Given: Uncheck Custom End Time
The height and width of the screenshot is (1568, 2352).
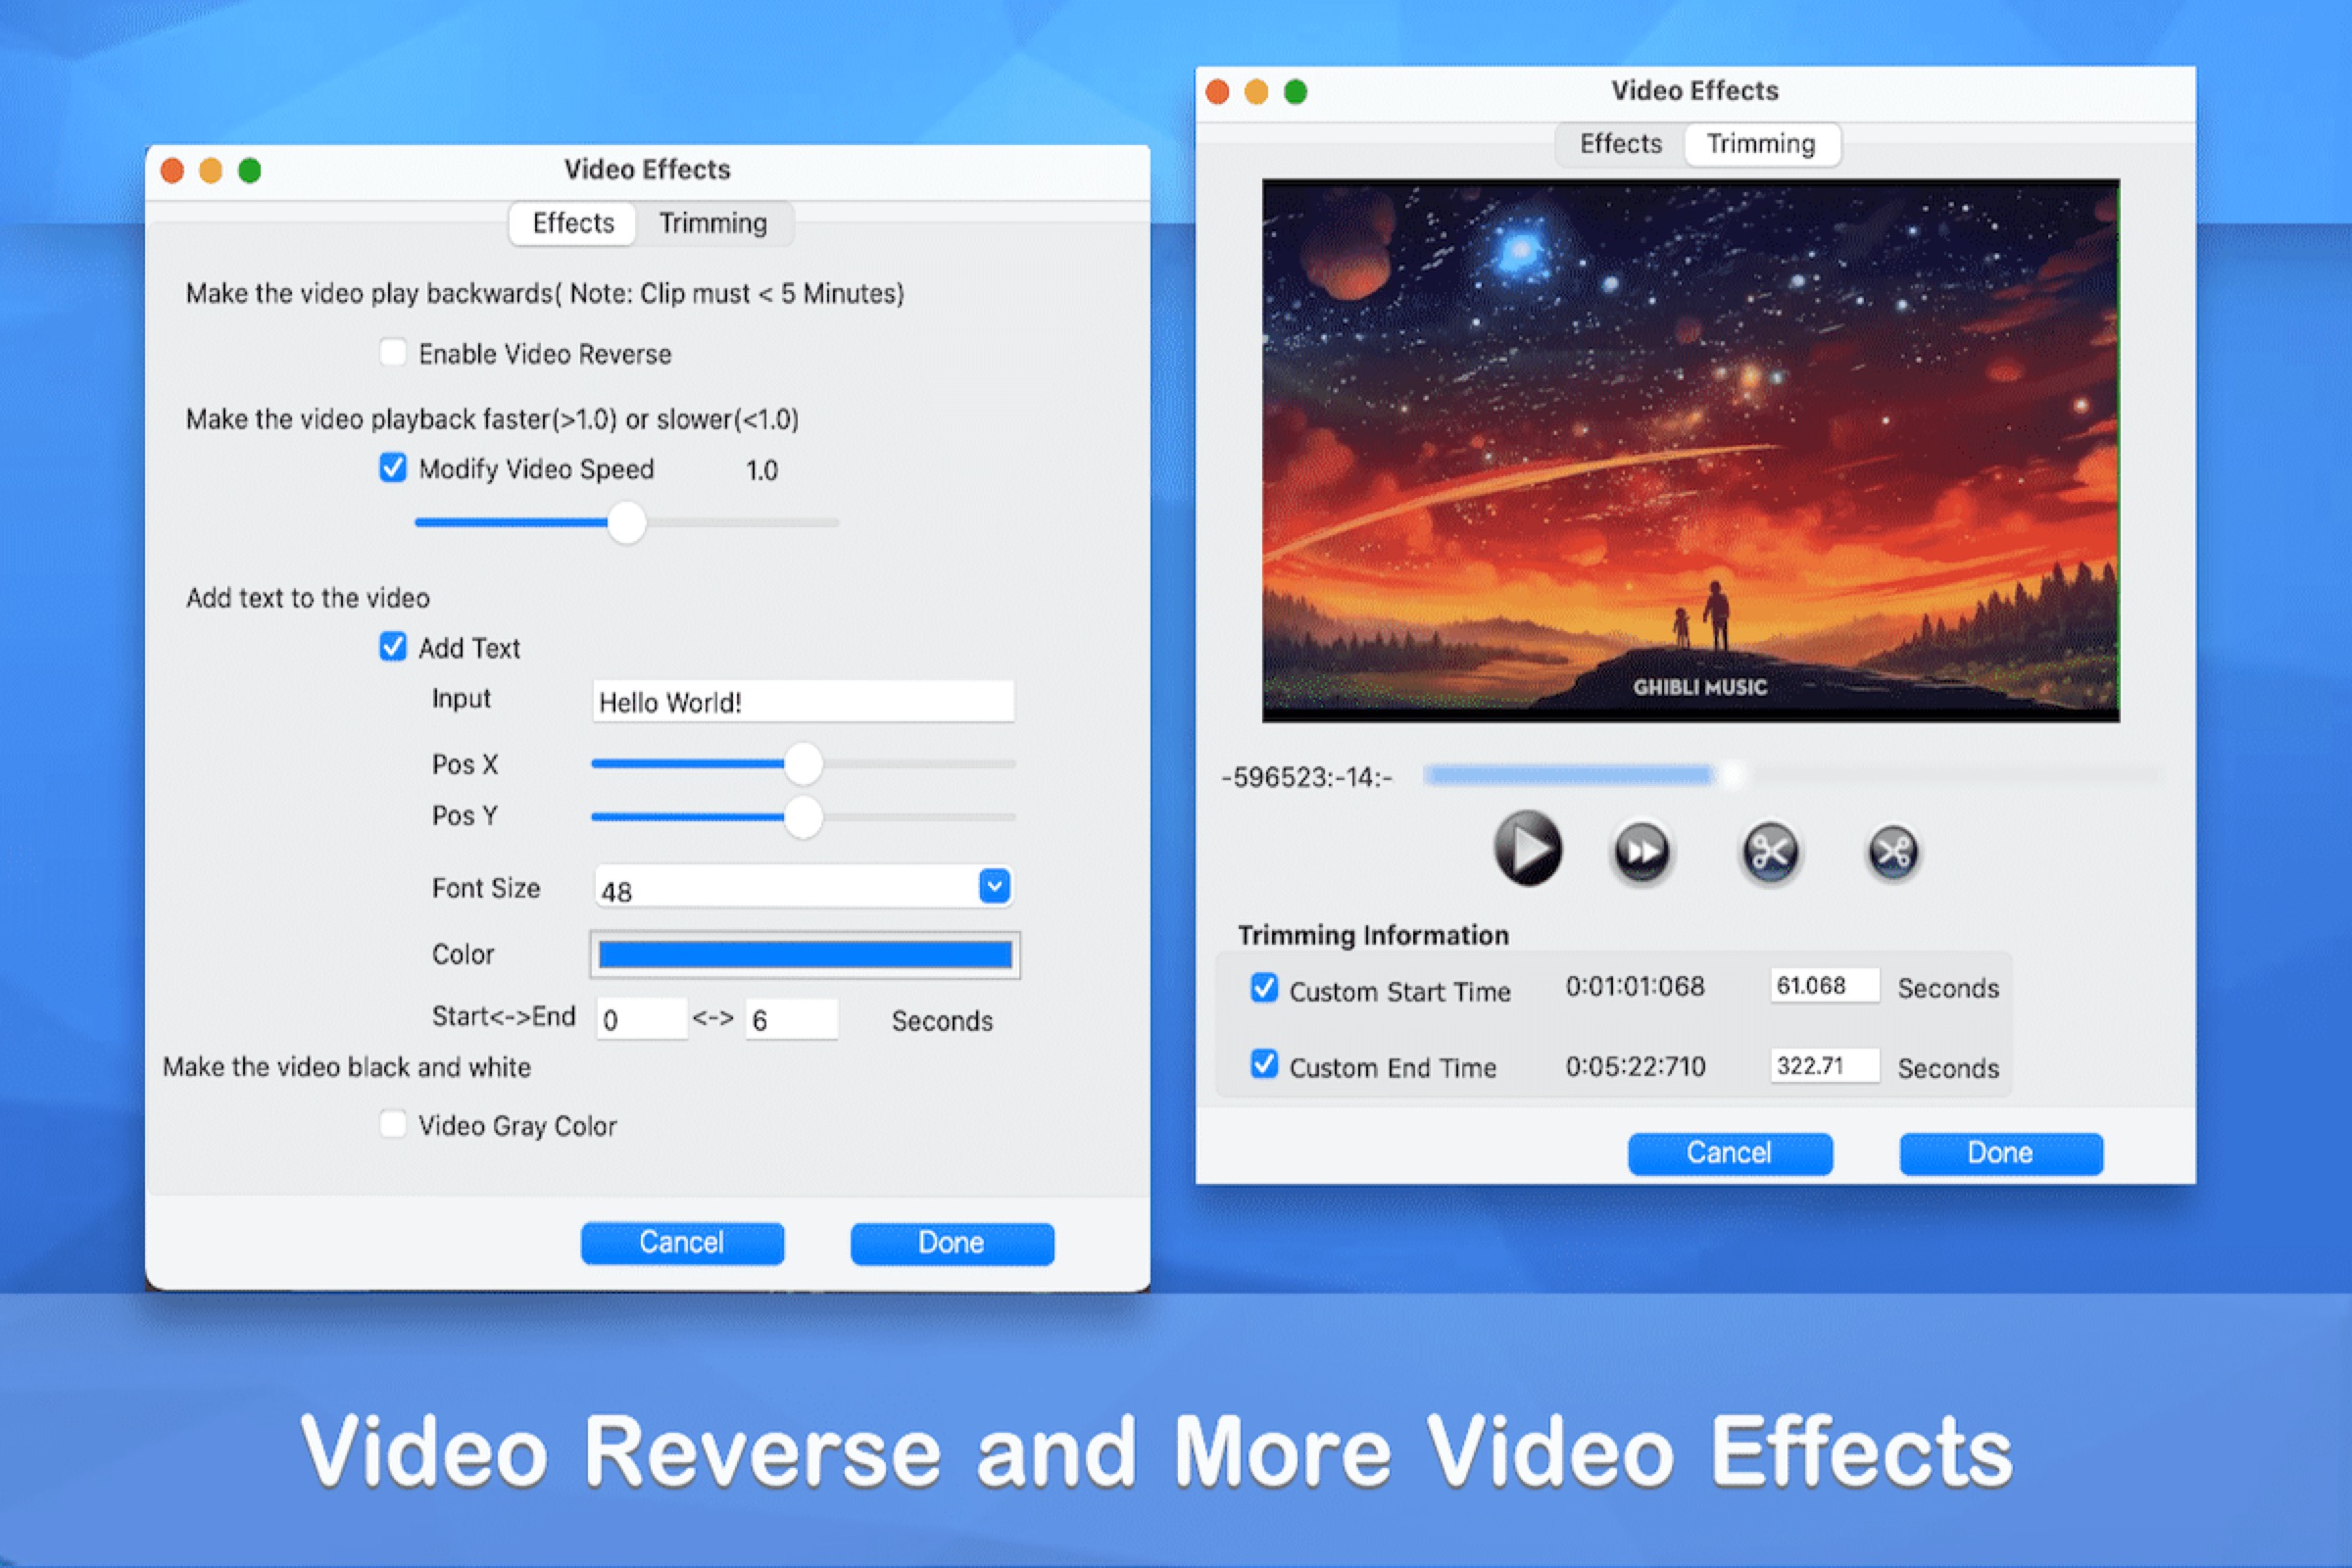Looking at the screenshot, I should (x=1264, y=1064).
